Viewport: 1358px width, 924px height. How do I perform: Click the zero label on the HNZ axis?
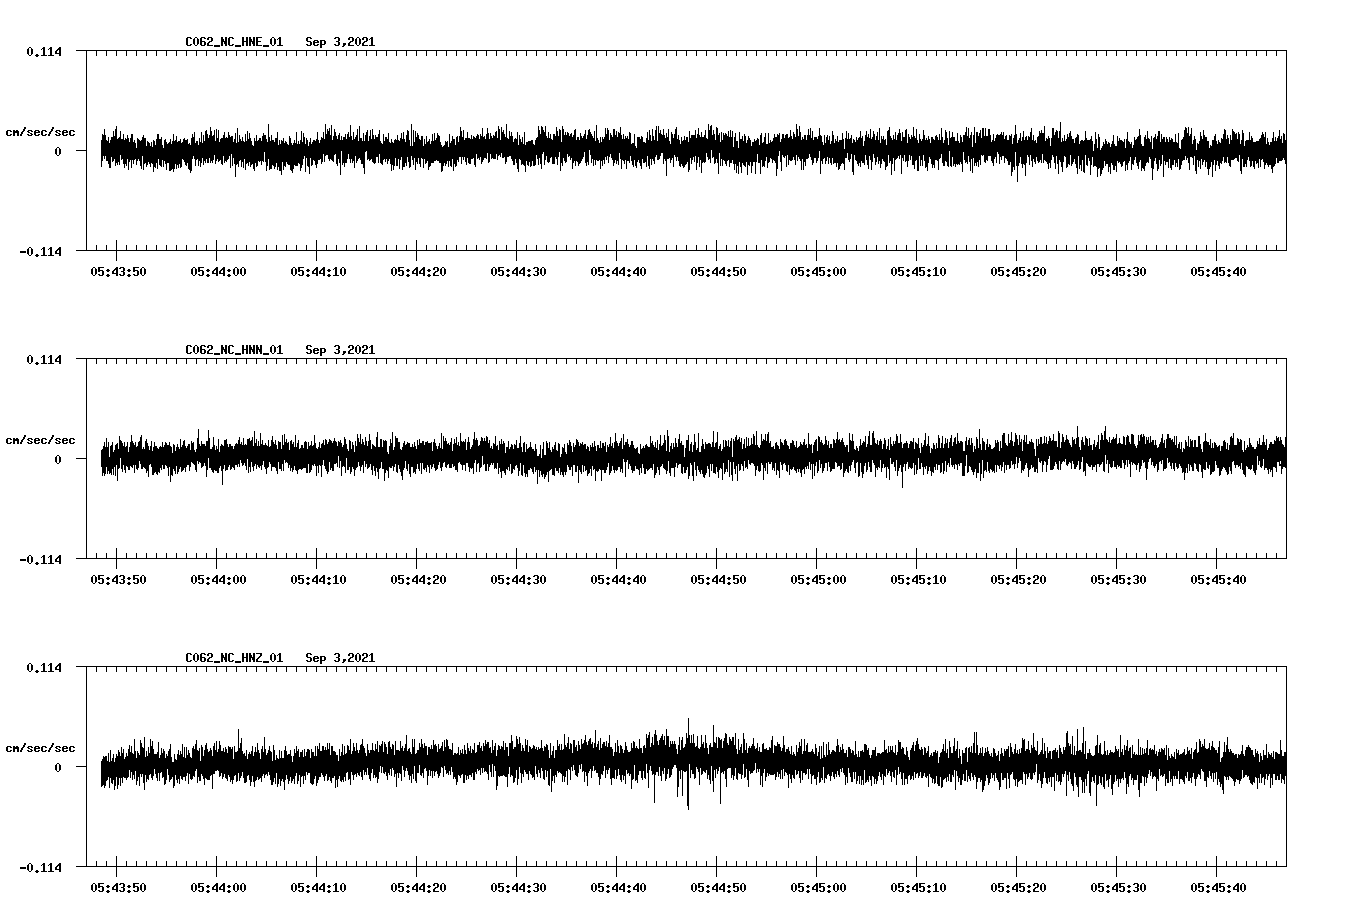click(58, 767)
